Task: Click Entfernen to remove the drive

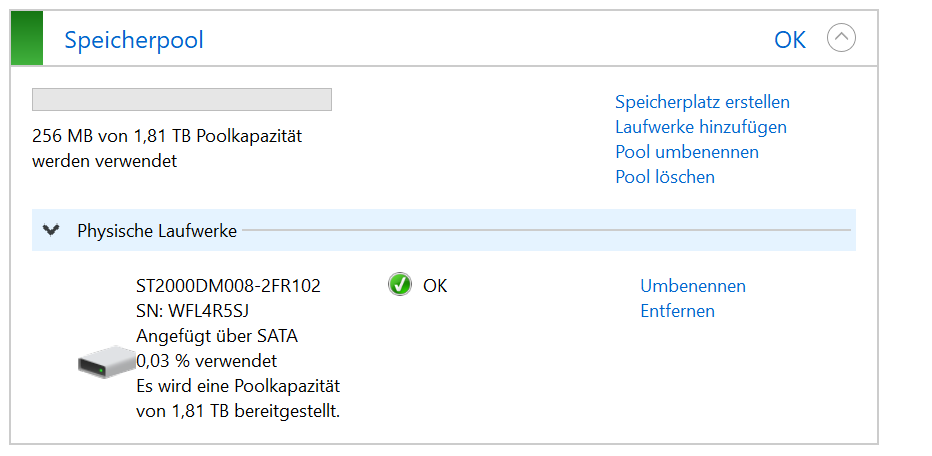Action: point(677,311)
